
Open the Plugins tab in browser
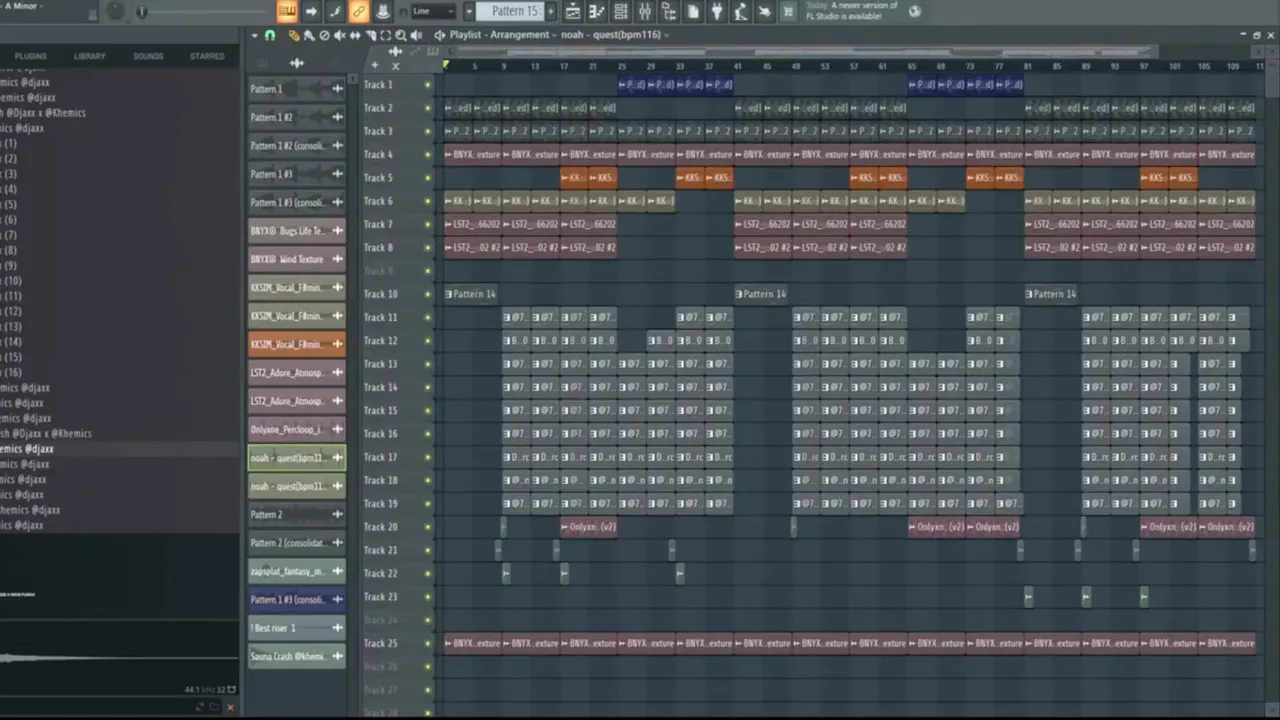pos(30,56)
